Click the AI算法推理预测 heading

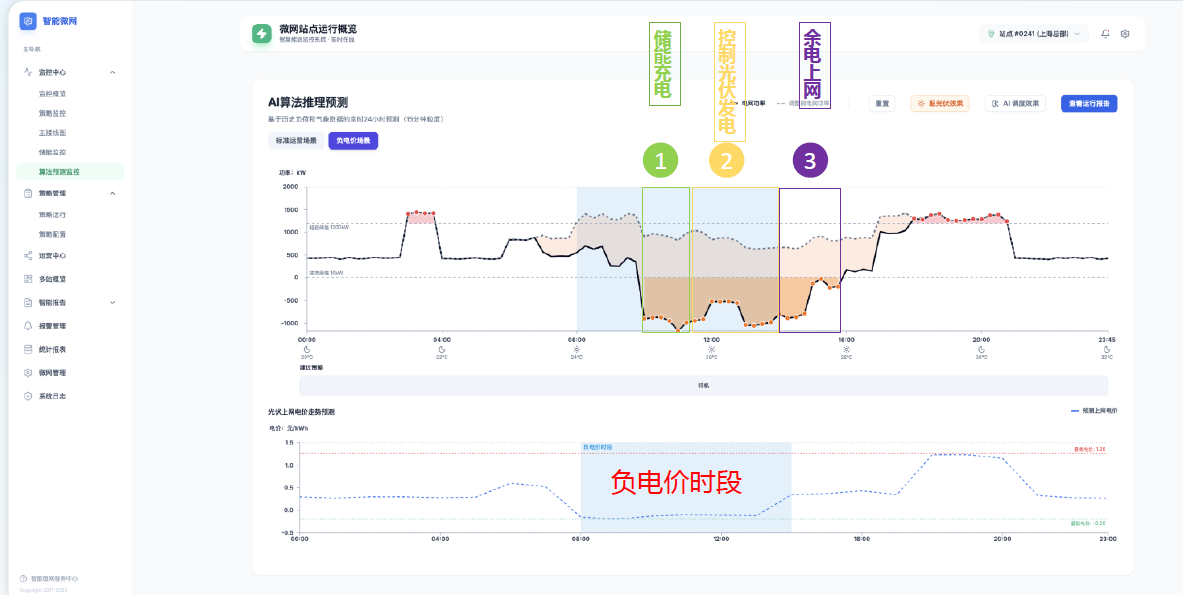[x=308, y=103]
